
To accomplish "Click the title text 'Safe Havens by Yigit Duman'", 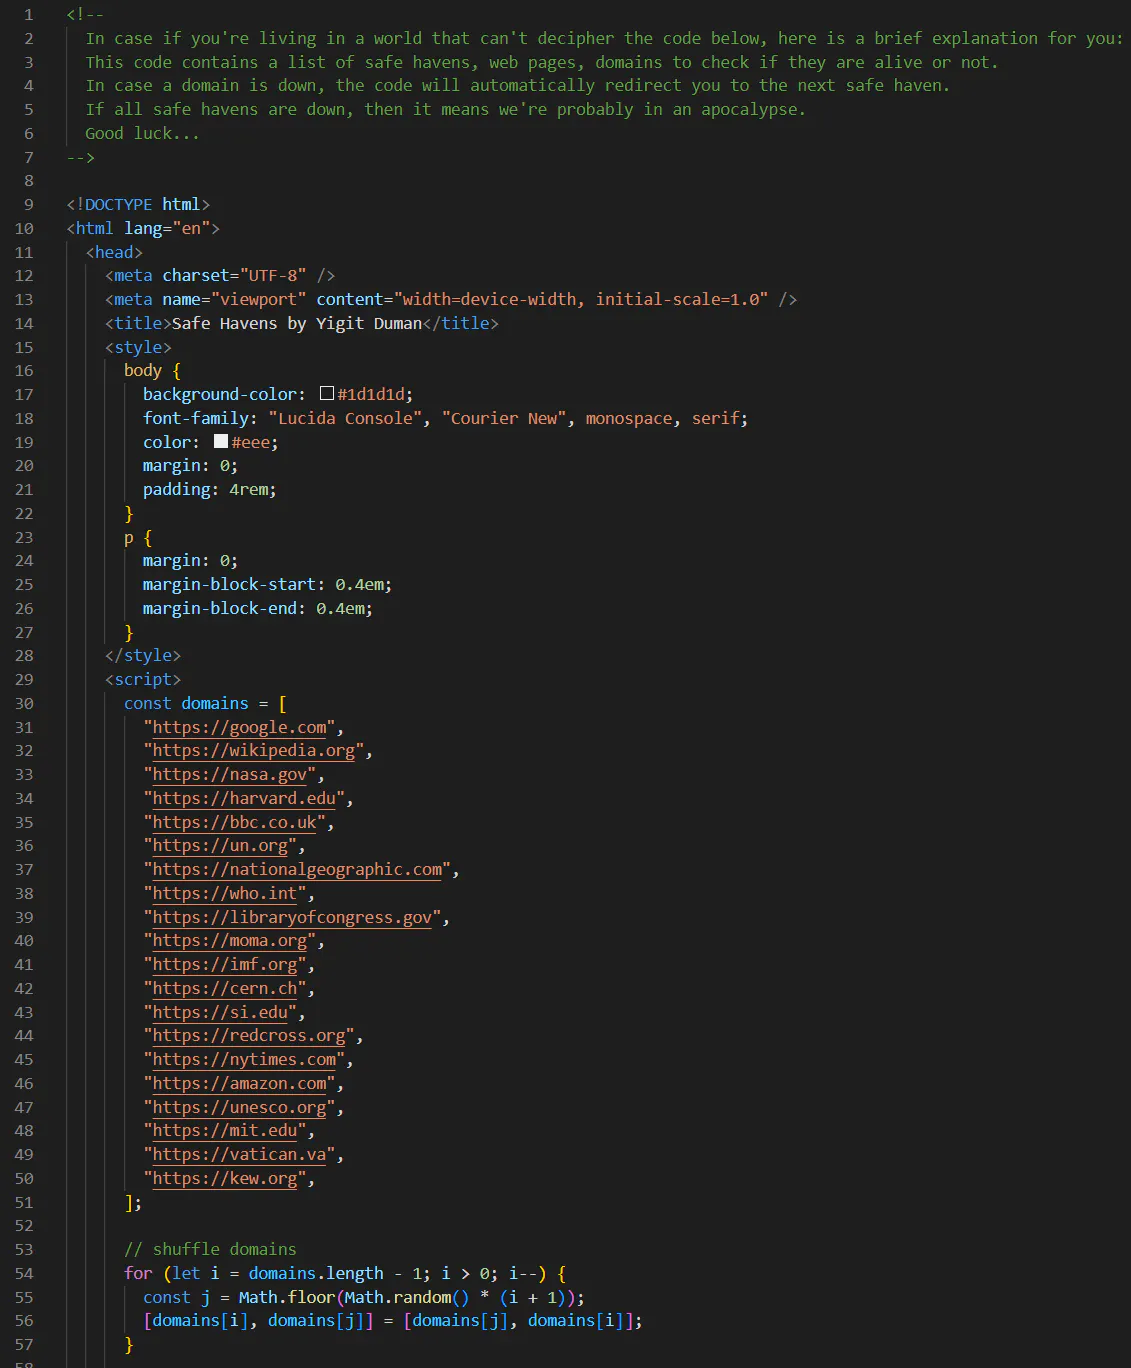I will point(297,323).
